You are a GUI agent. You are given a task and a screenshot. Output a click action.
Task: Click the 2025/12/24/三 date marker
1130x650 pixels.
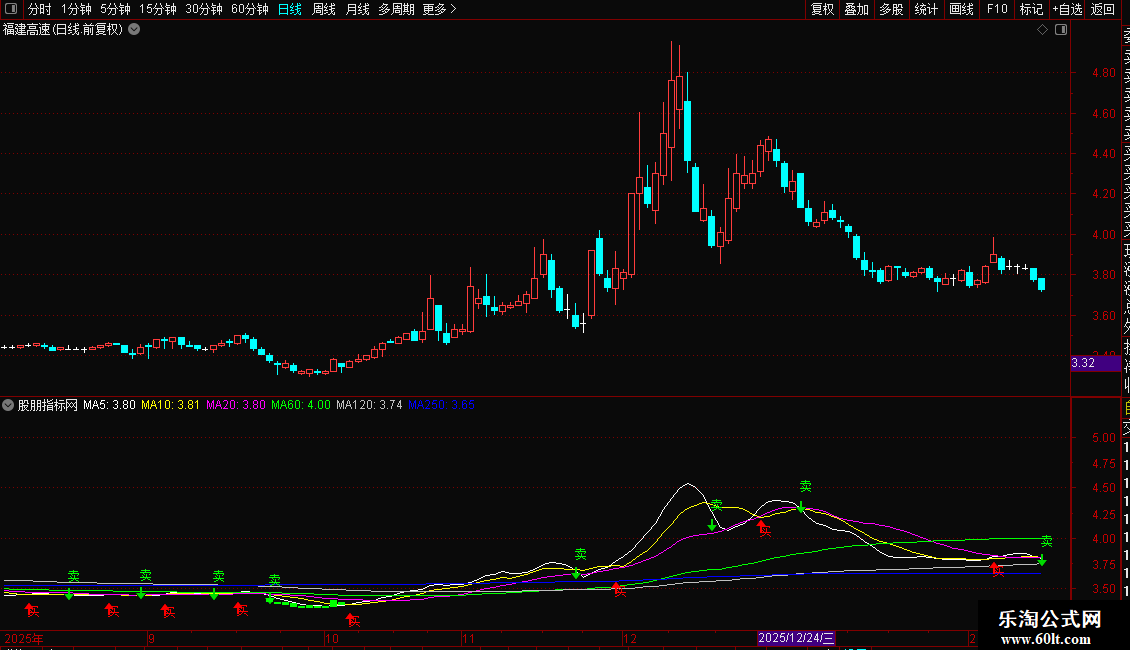coord(796,638)
